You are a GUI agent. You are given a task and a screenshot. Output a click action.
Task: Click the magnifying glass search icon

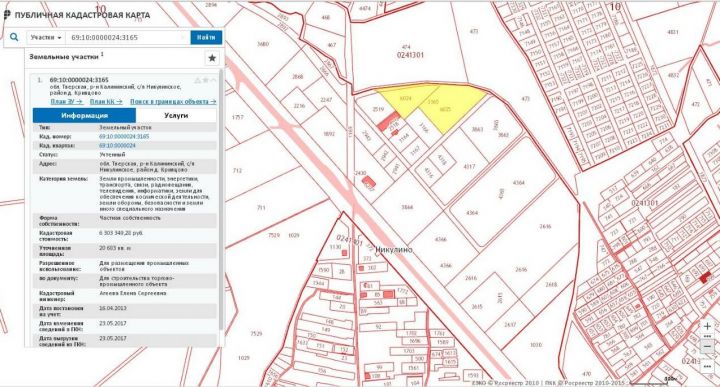[14, 37]
